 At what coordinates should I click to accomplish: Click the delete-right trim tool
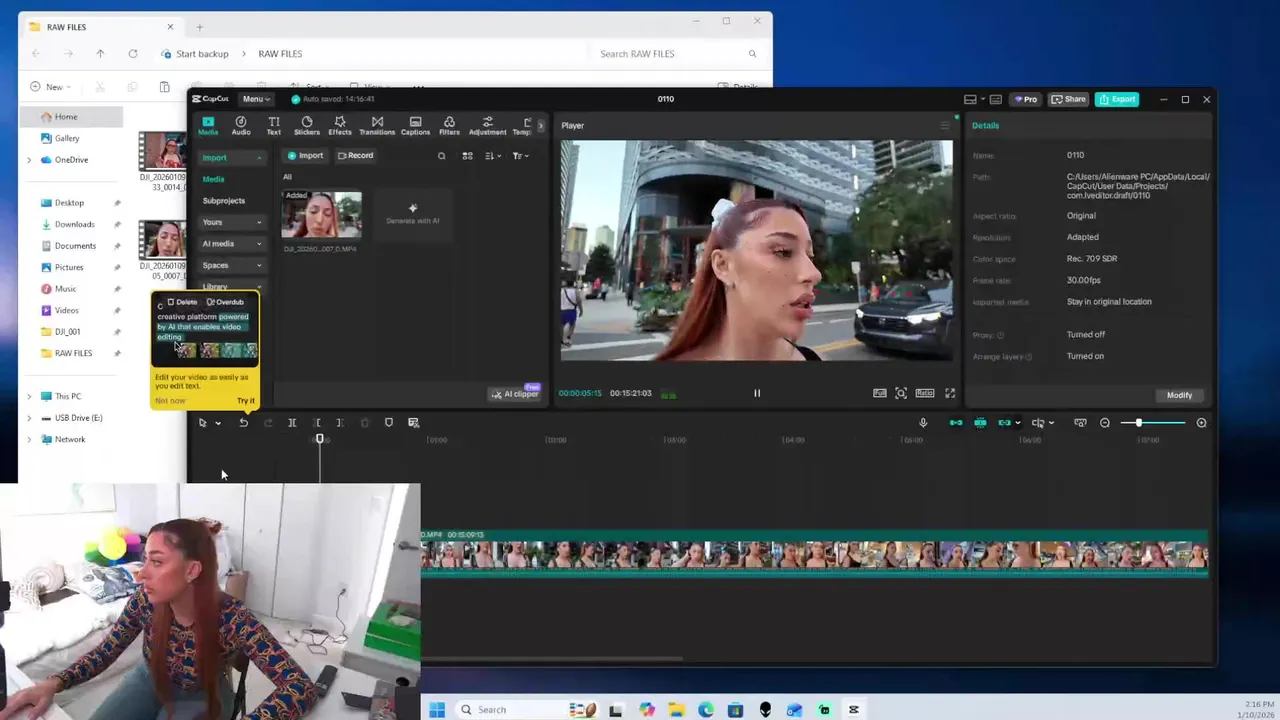[x=340, y=423]
